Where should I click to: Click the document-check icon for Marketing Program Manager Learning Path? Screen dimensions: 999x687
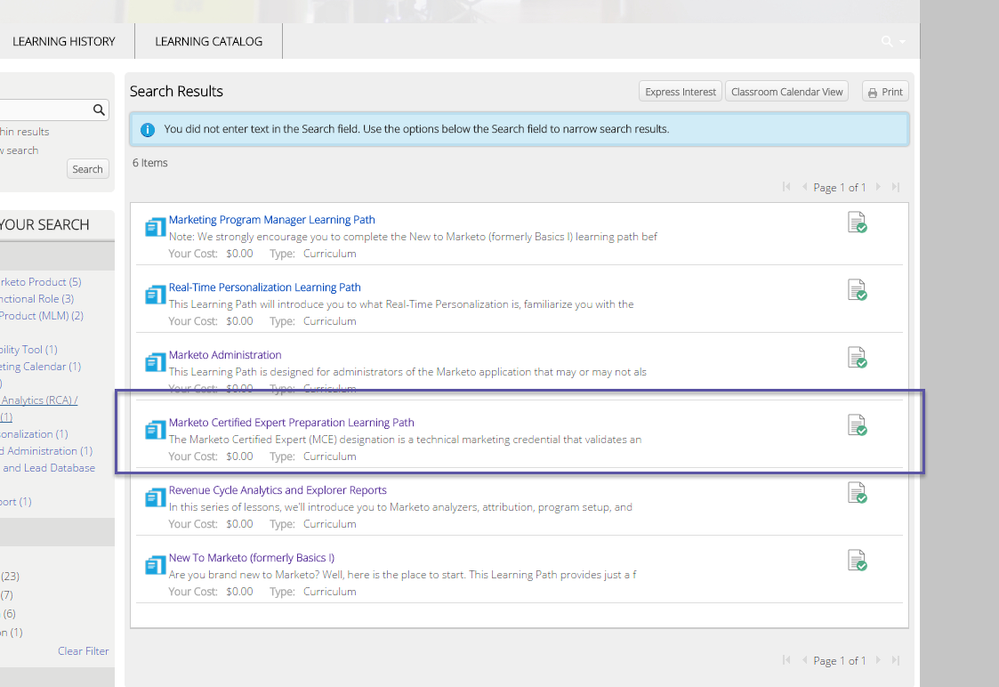[857, 222]
